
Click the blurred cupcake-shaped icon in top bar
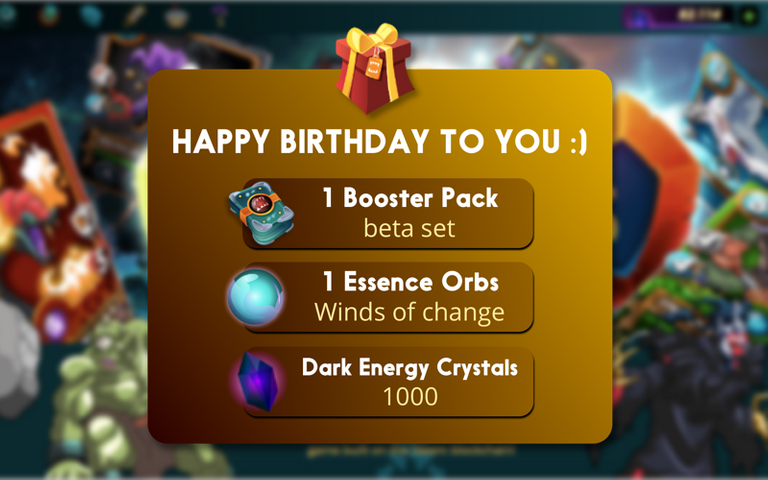[176, 17]
